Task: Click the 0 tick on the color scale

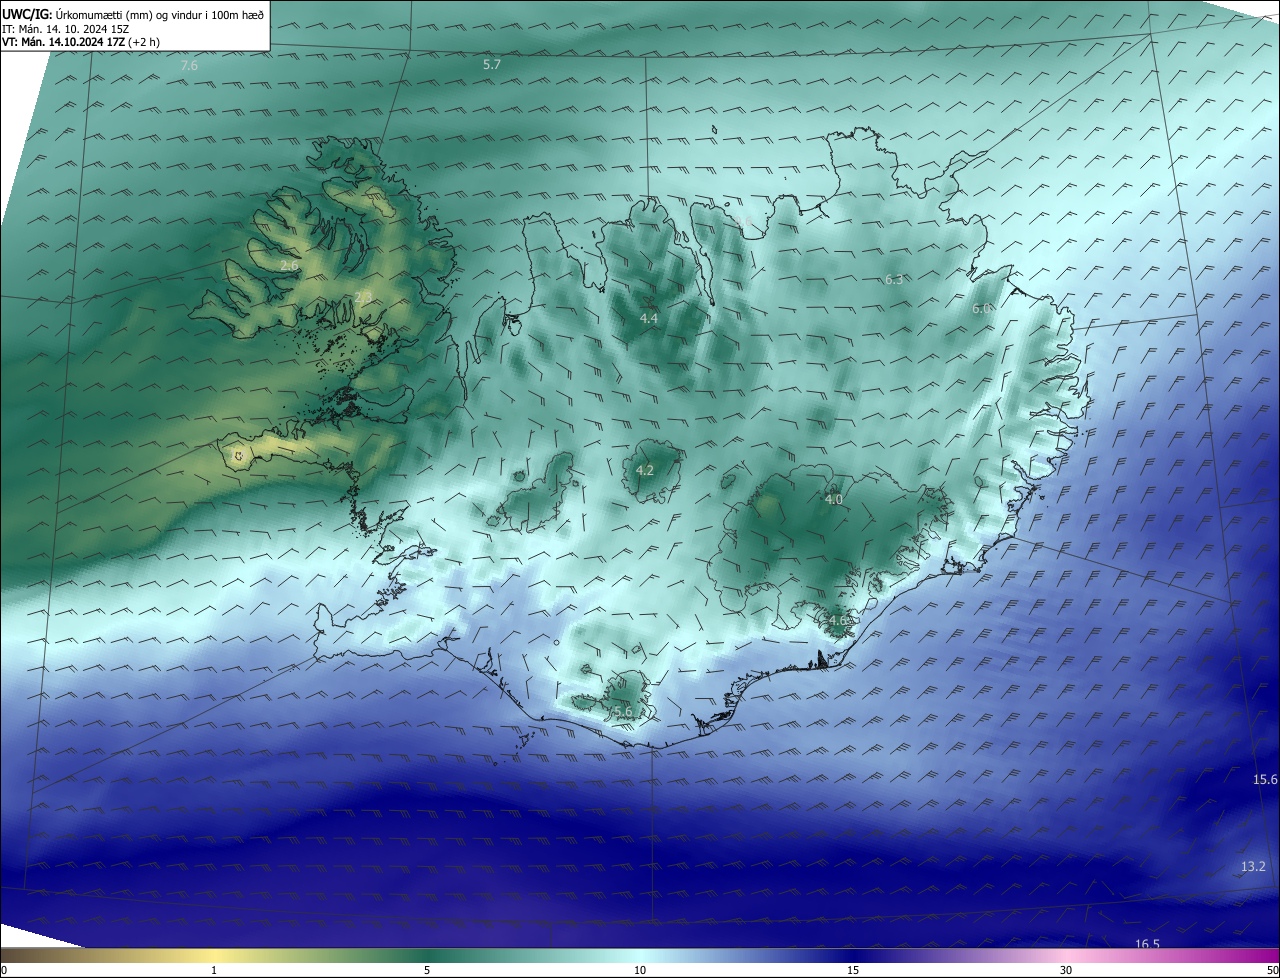Action: 4,970
